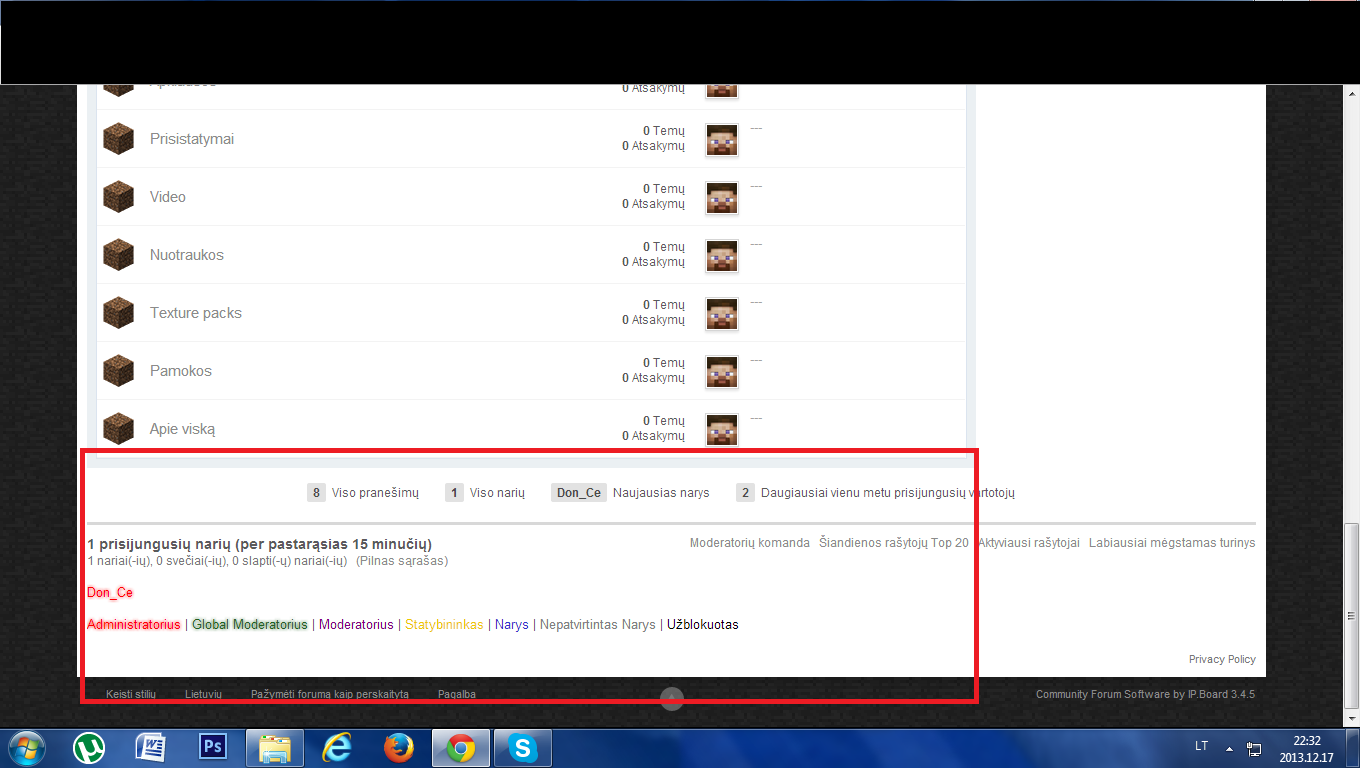Screen dimensions: 1360x768
Task: Show hidden tray icons arrow
Action: tap(1229, 747)
